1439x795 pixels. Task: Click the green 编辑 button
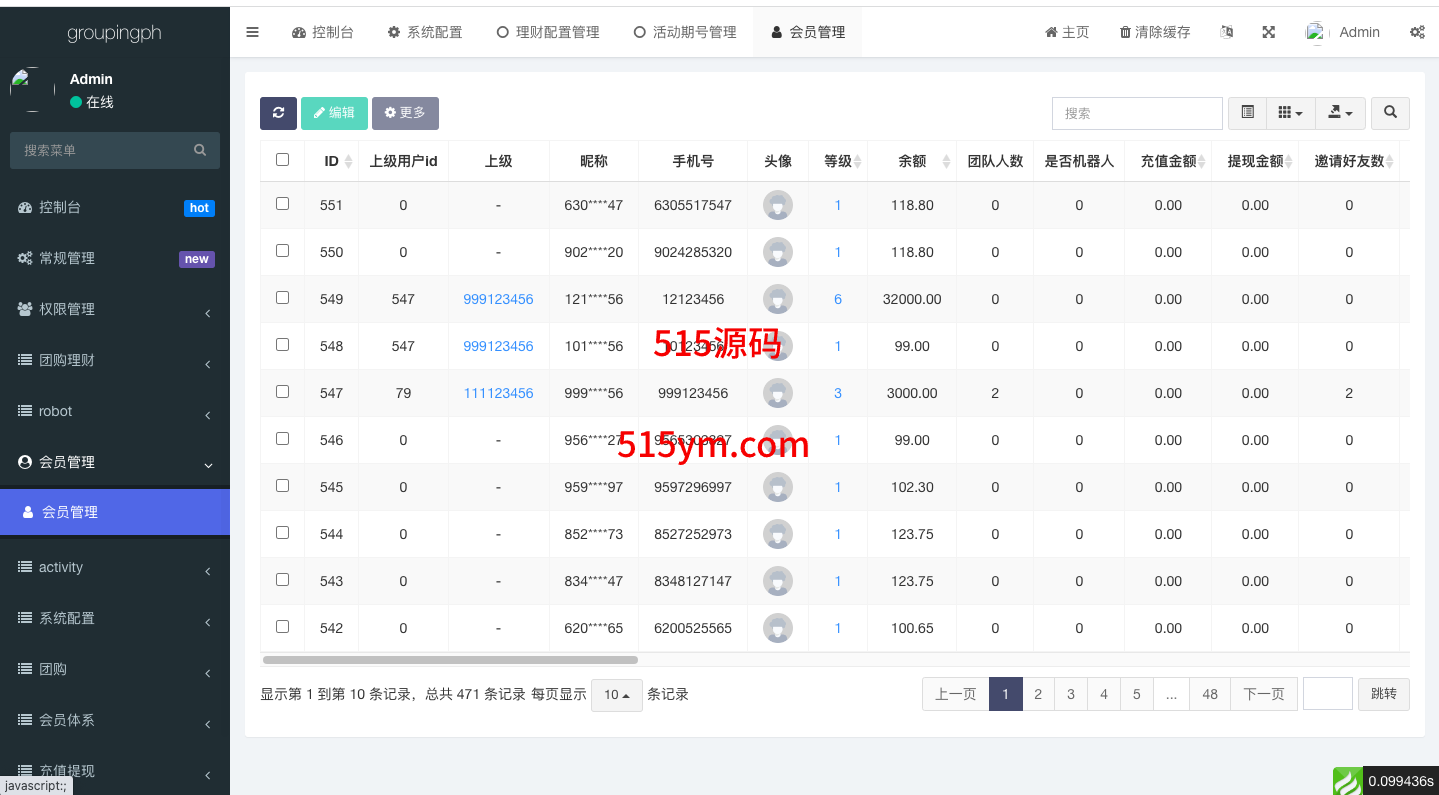(334, 113)
